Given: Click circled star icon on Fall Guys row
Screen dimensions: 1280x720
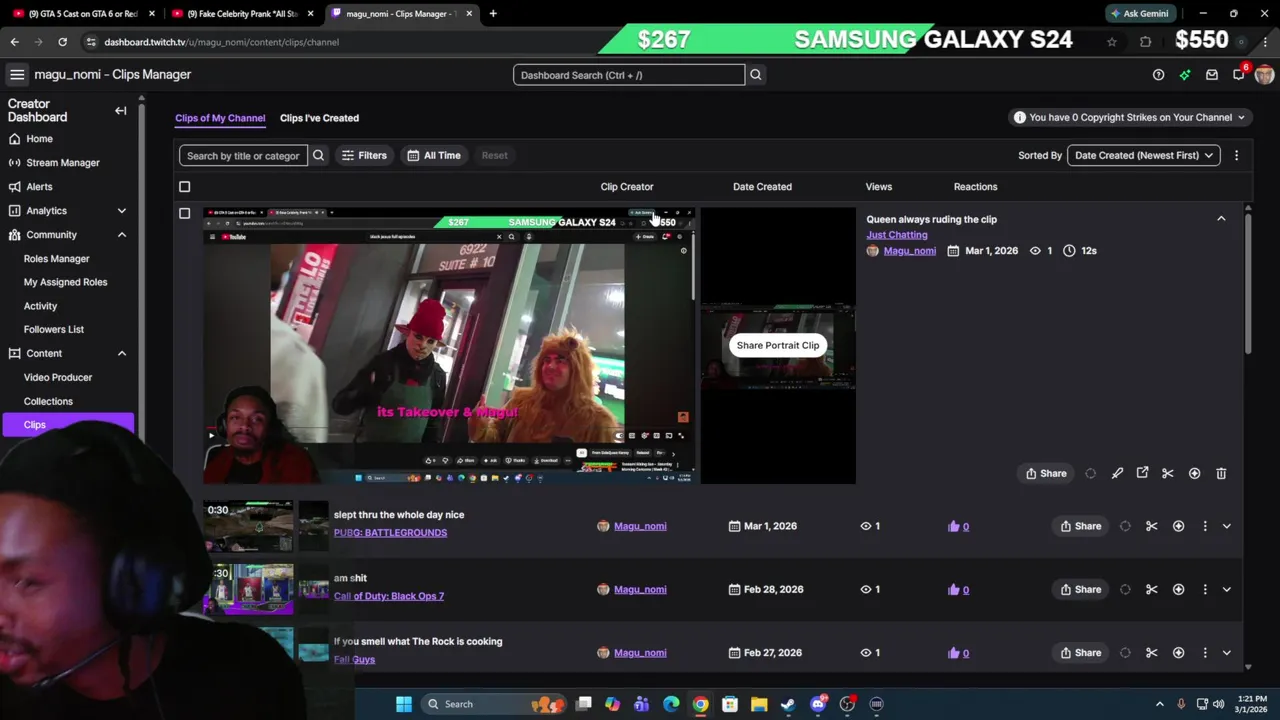Looking at the screenshot, I should (1178, 652).
